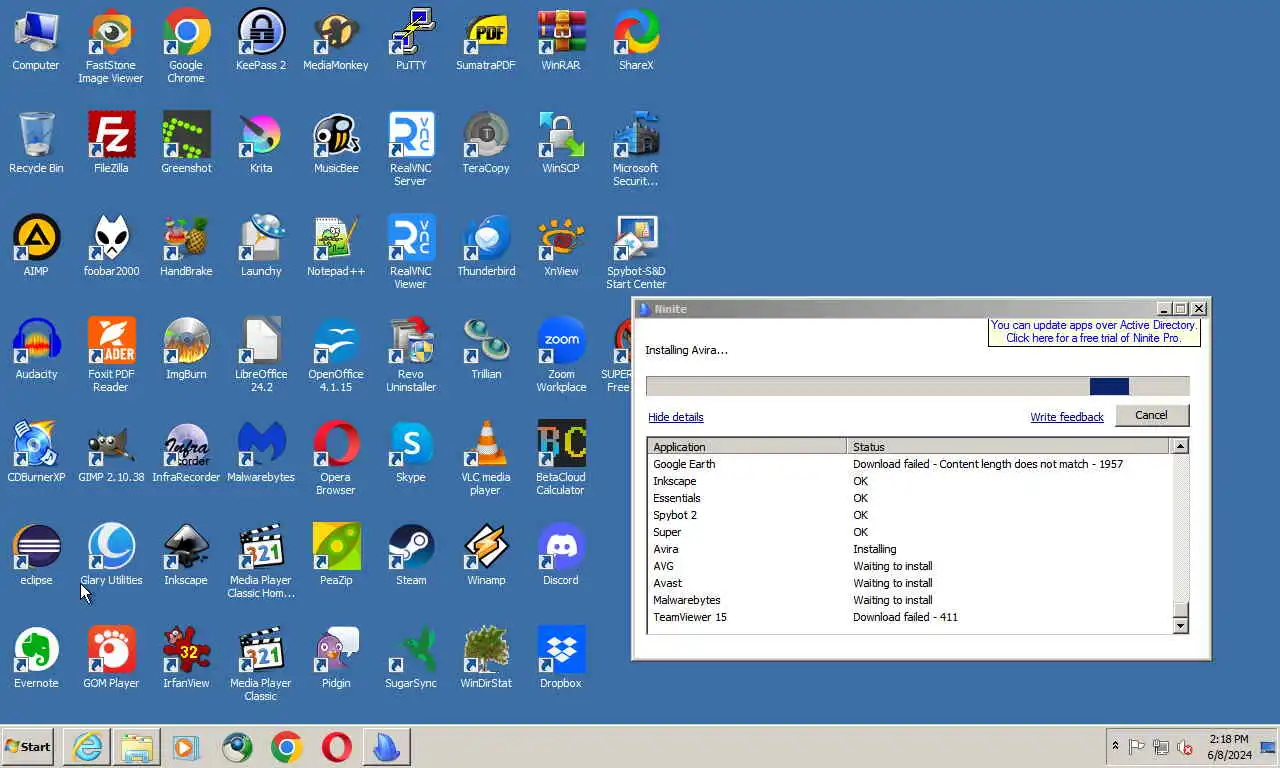Click the Status column header

pos(1008,447)
